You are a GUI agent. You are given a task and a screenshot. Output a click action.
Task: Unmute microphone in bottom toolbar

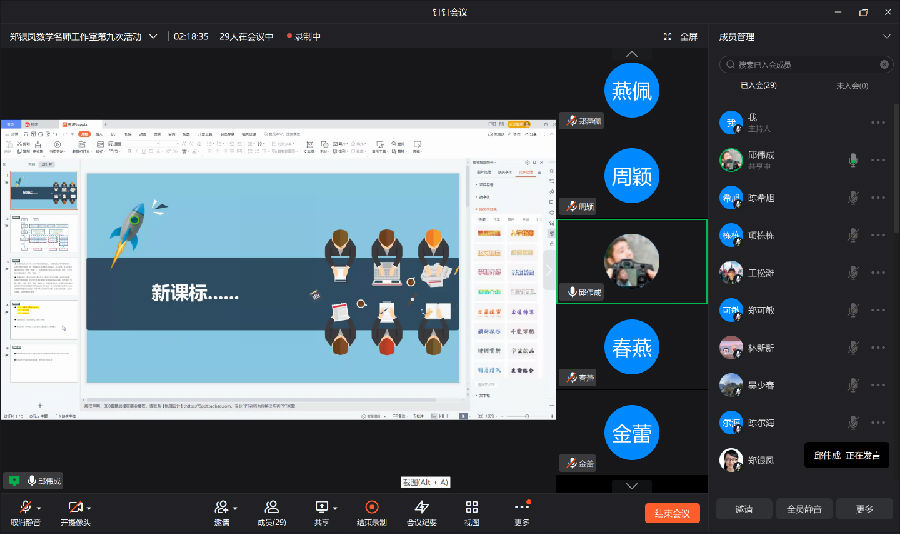(x=24, y=507)
